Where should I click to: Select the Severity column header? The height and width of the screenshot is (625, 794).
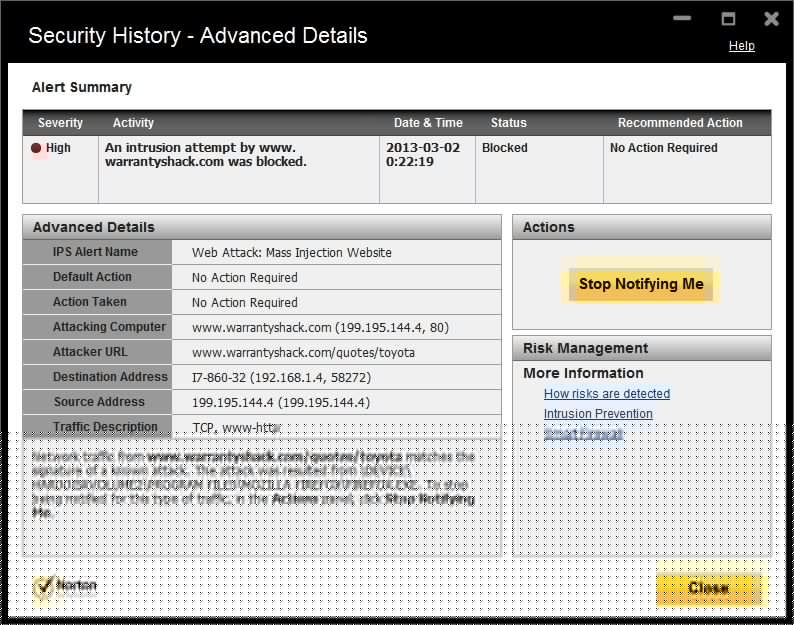click(60, 123)
